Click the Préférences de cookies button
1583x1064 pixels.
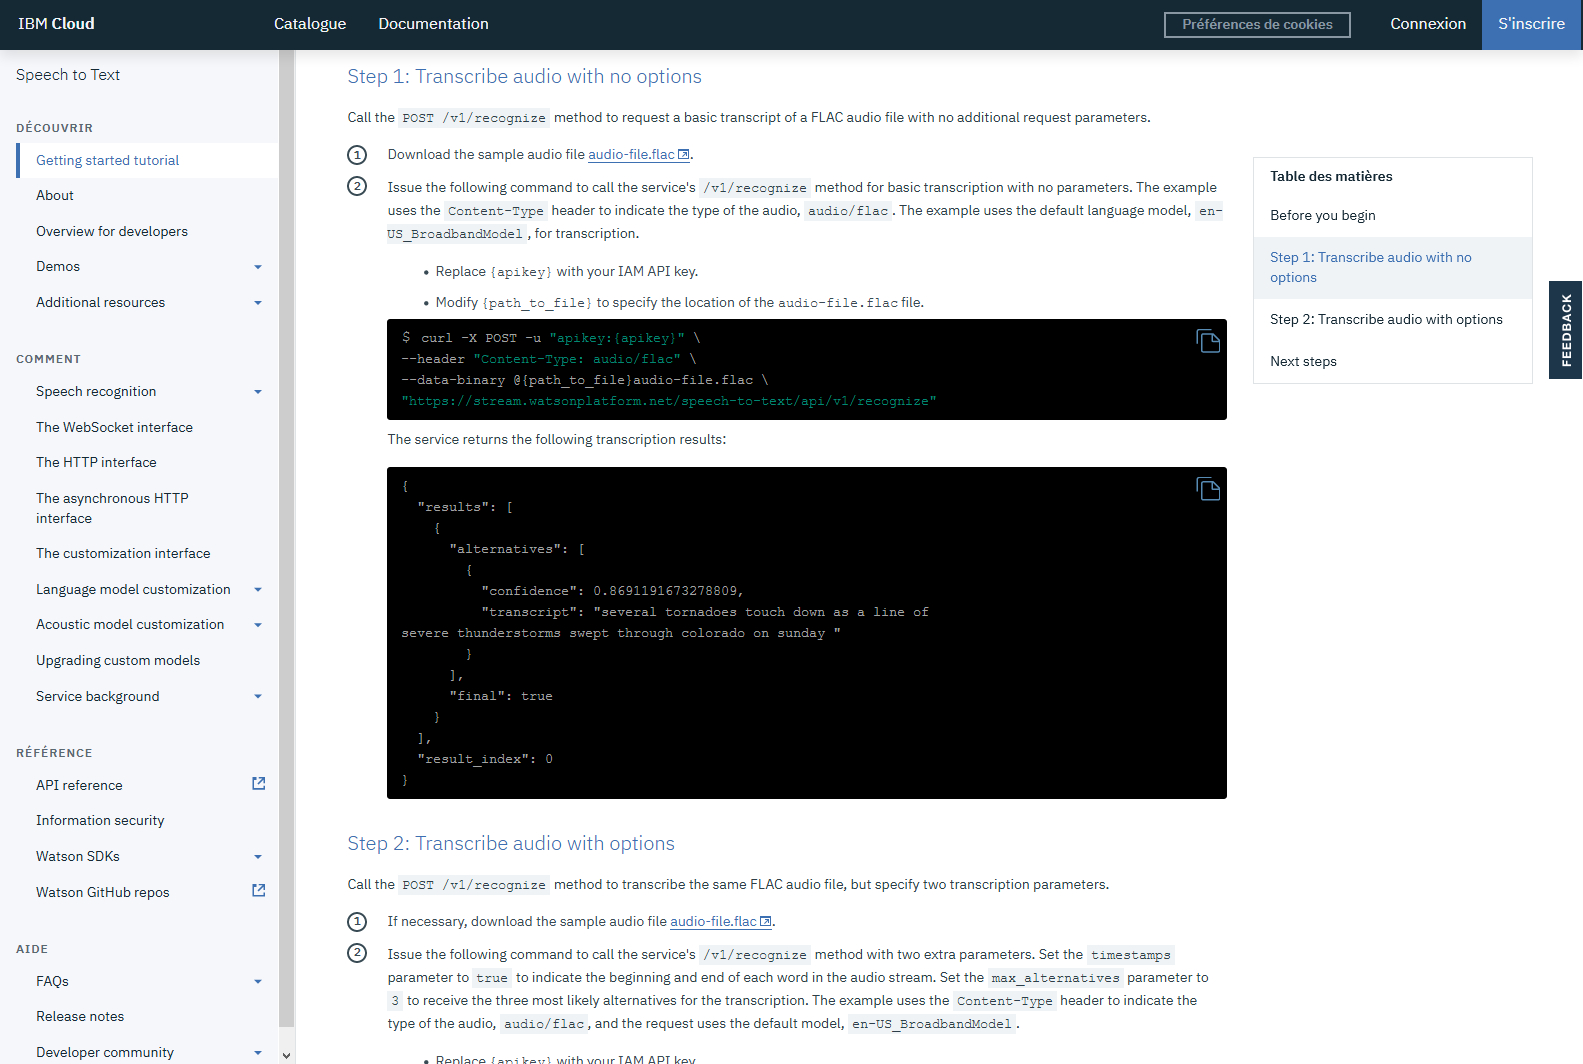click(1257, 25)
